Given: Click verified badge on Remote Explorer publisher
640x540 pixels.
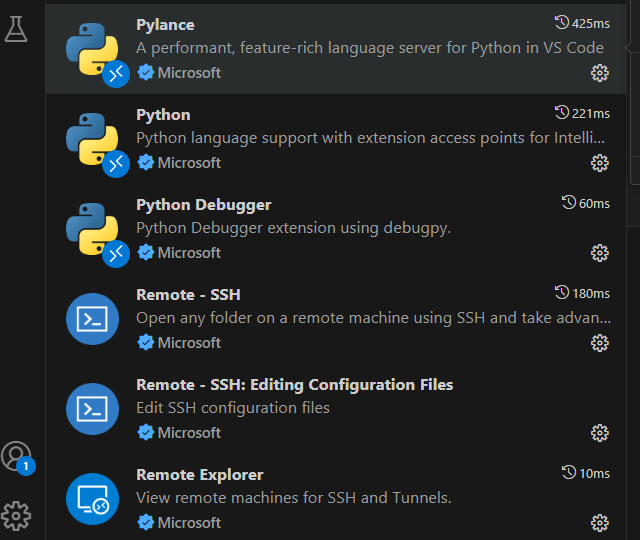Looking at the screenshot, I should click(146, 522).
